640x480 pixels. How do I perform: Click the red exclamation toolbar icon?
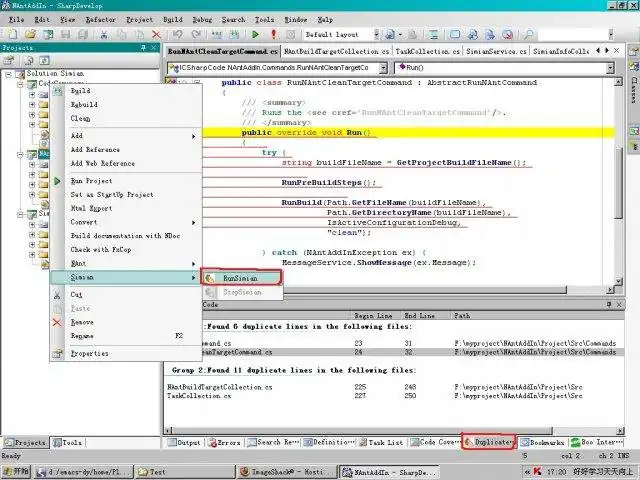click(x=273, y=35)
